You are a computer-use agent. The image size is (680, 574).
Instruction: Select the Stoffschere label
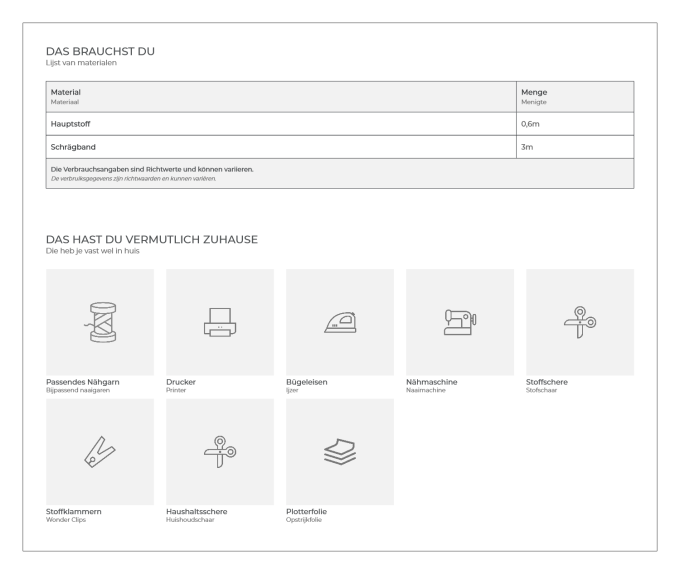546,382
